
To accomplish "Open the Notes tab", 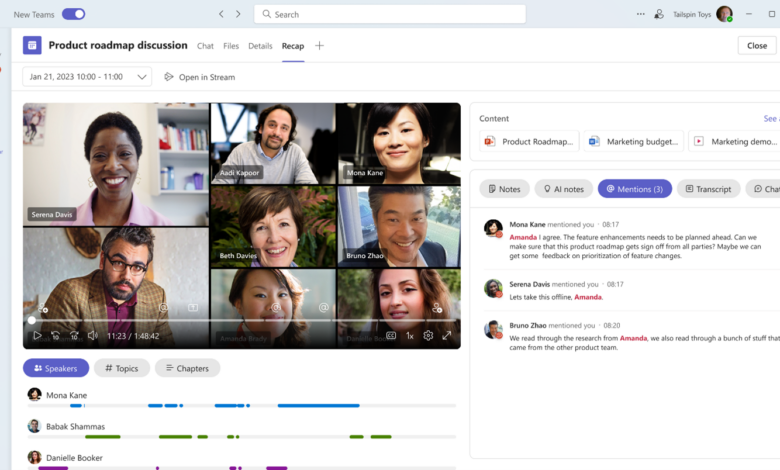I will coord(504,189).
